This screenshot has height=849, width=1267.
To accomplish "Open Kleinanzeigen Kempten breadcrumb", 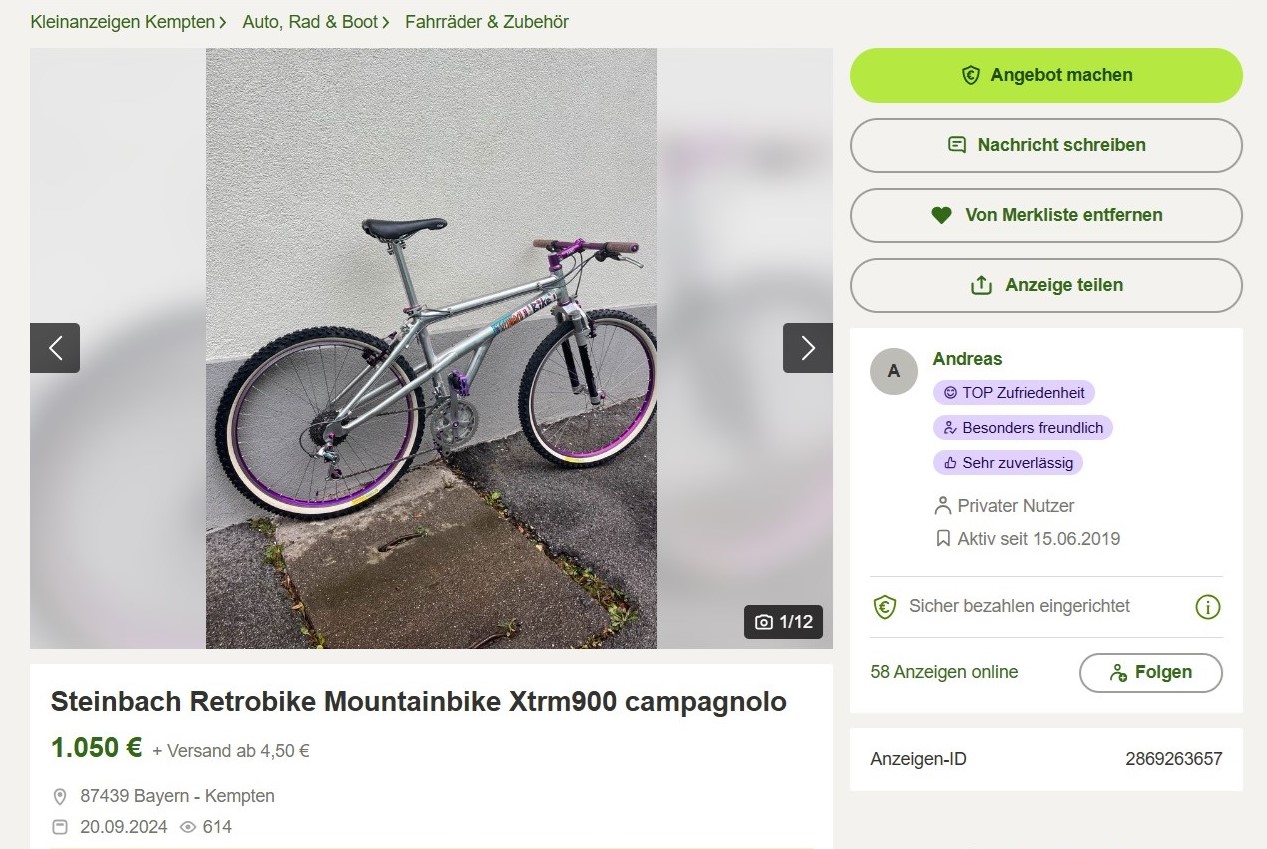I will point(123,22).
